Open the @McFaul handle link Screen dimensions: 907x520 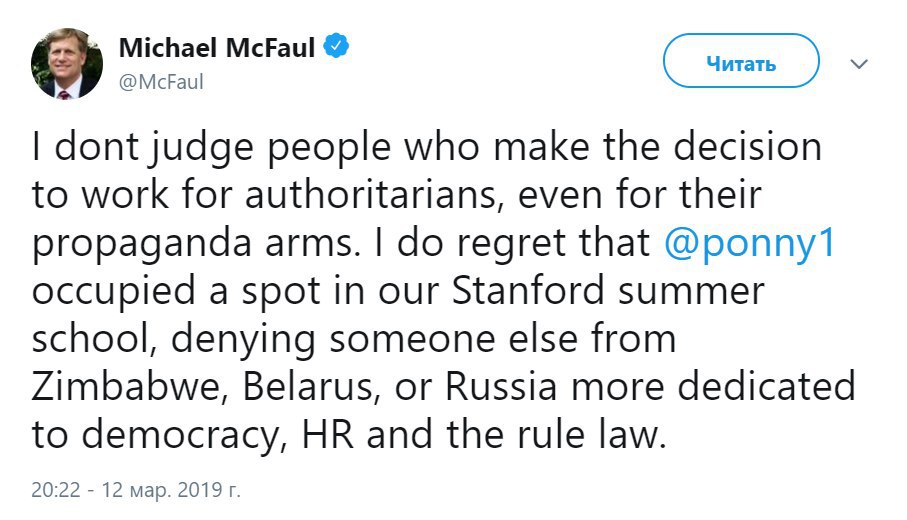click(161, 82)
